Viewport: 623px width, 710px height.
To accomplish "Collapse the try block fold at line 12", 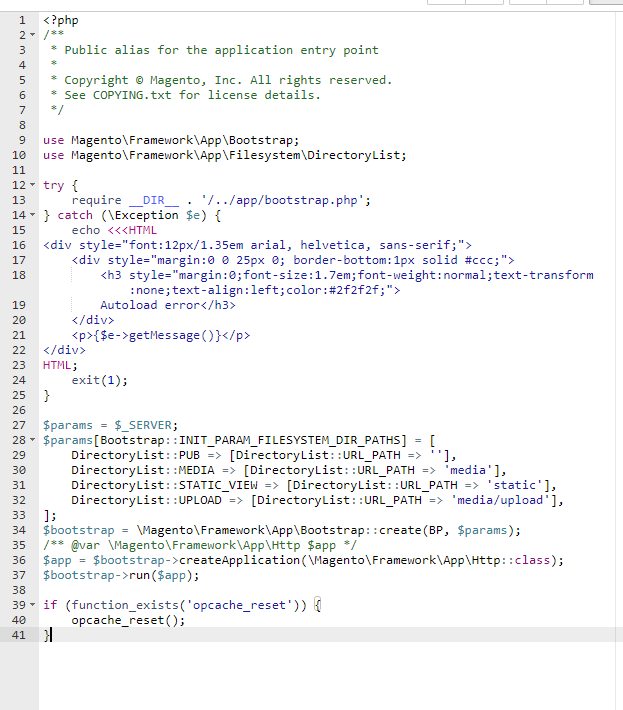I will pos(32,185).
